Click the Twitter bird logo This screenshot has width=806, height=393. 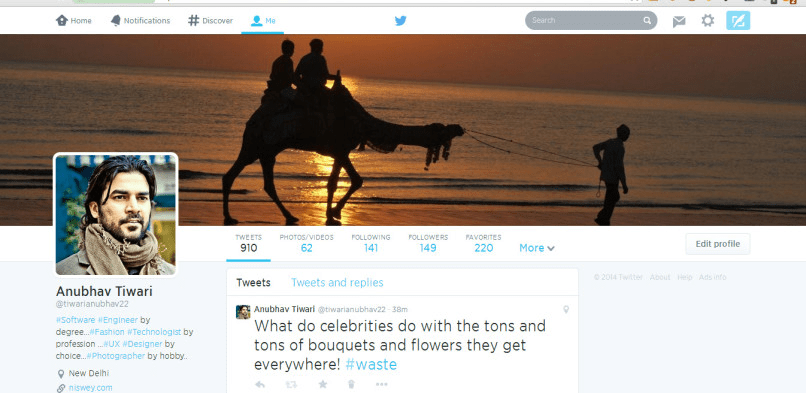[400, 21]
